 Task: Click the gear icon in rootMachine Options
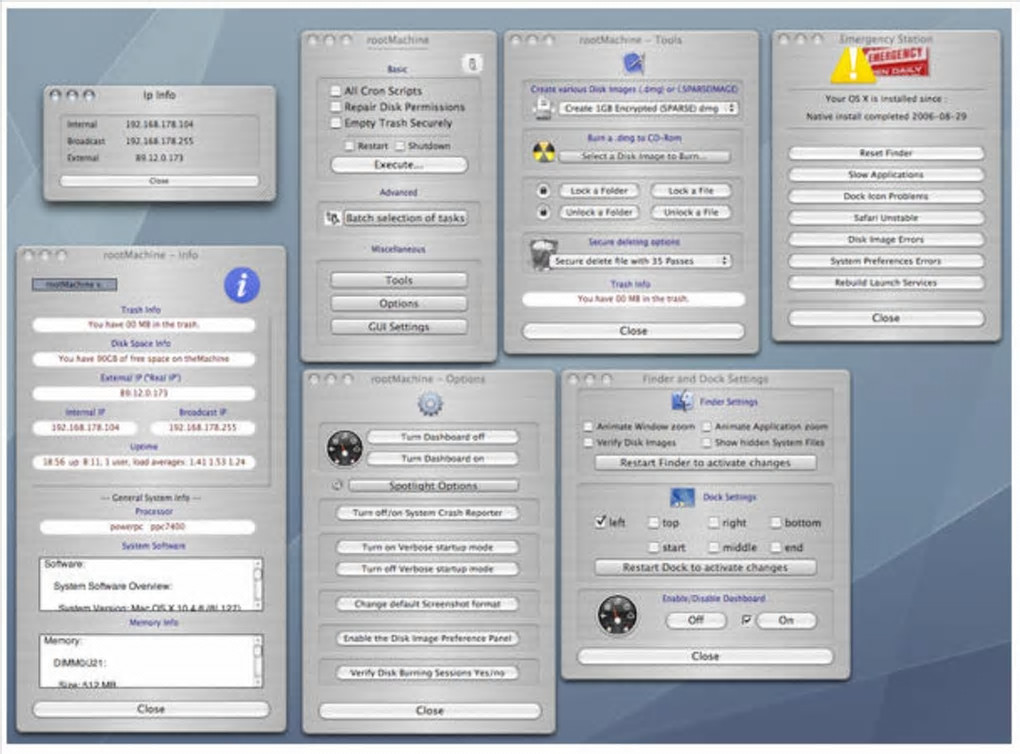[430, 403]
